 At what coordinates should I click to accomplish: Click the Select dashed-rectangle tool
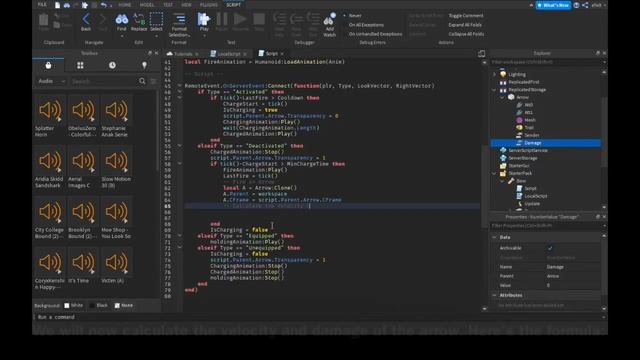click(156, 19)
